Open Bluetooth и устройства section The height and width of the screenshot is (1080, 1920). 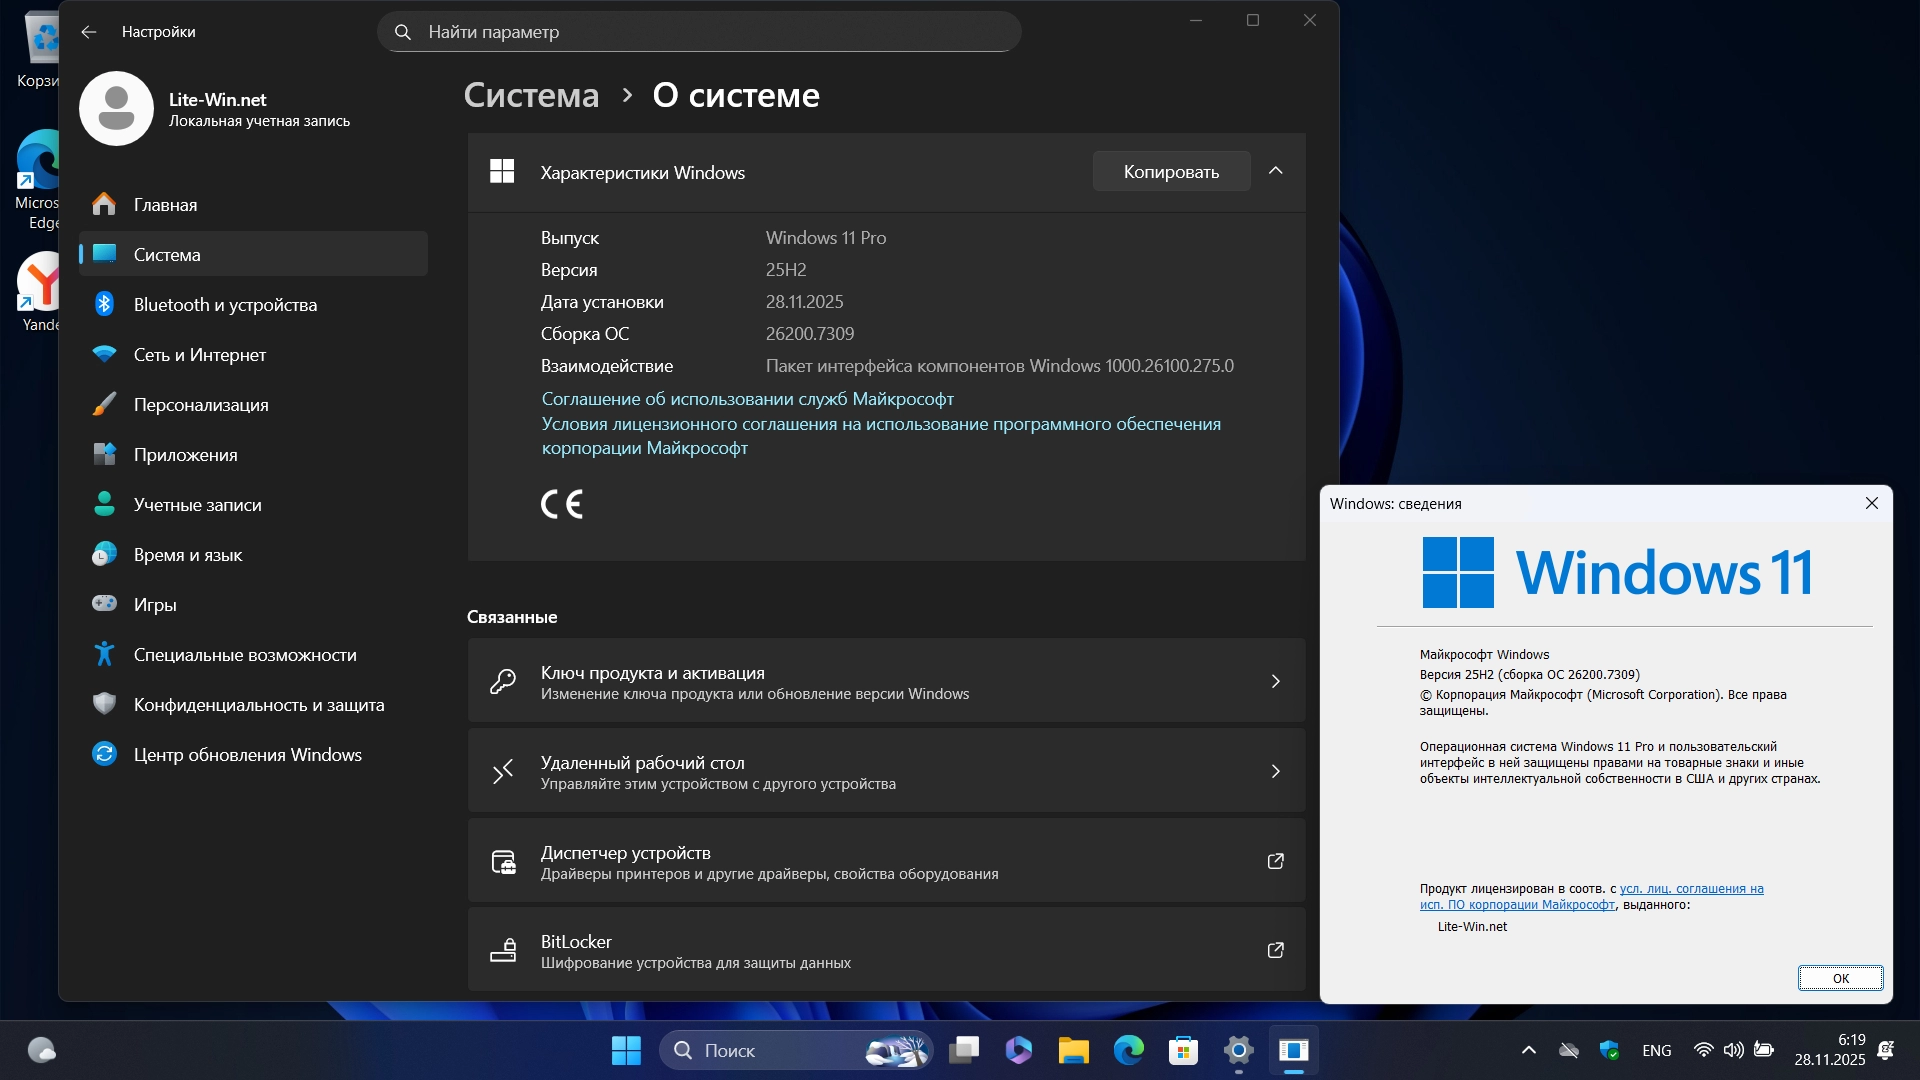pos(225,305)
